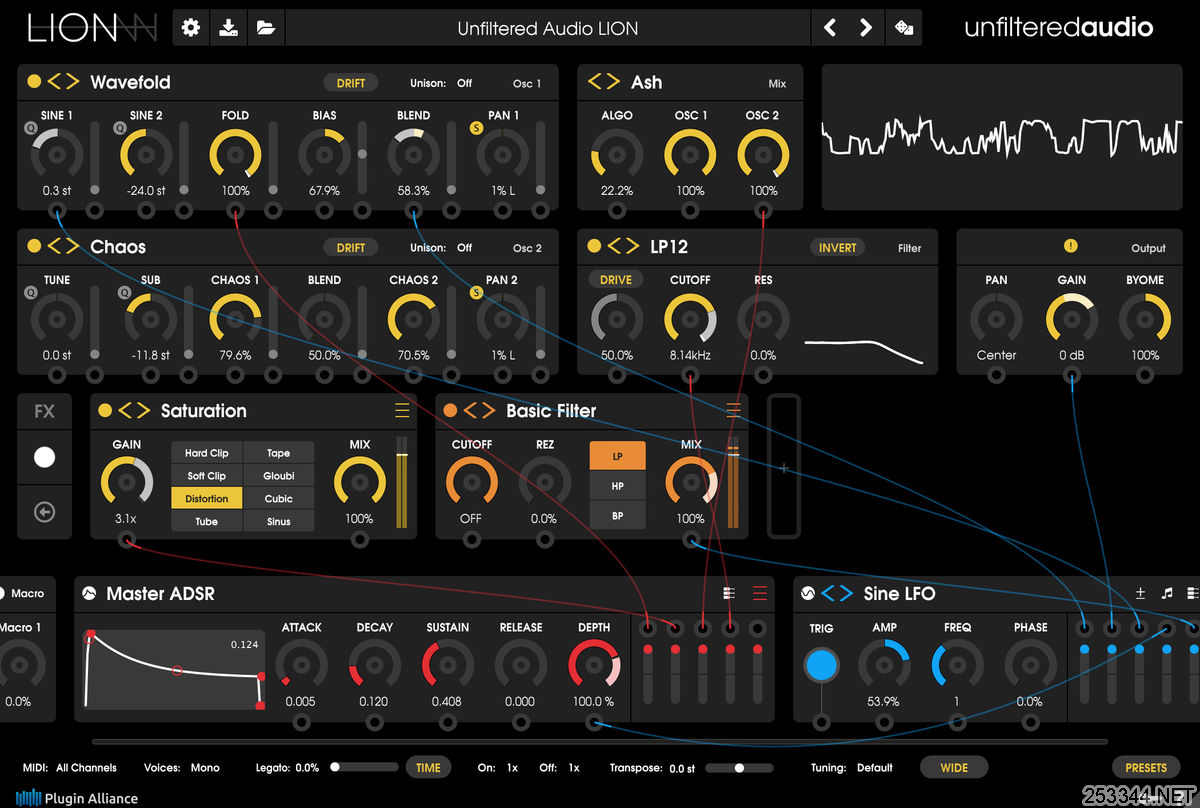Click the ADSR envelope graph display
Viewport: 1200px width, 808px height.
click(x=173, y=670)
